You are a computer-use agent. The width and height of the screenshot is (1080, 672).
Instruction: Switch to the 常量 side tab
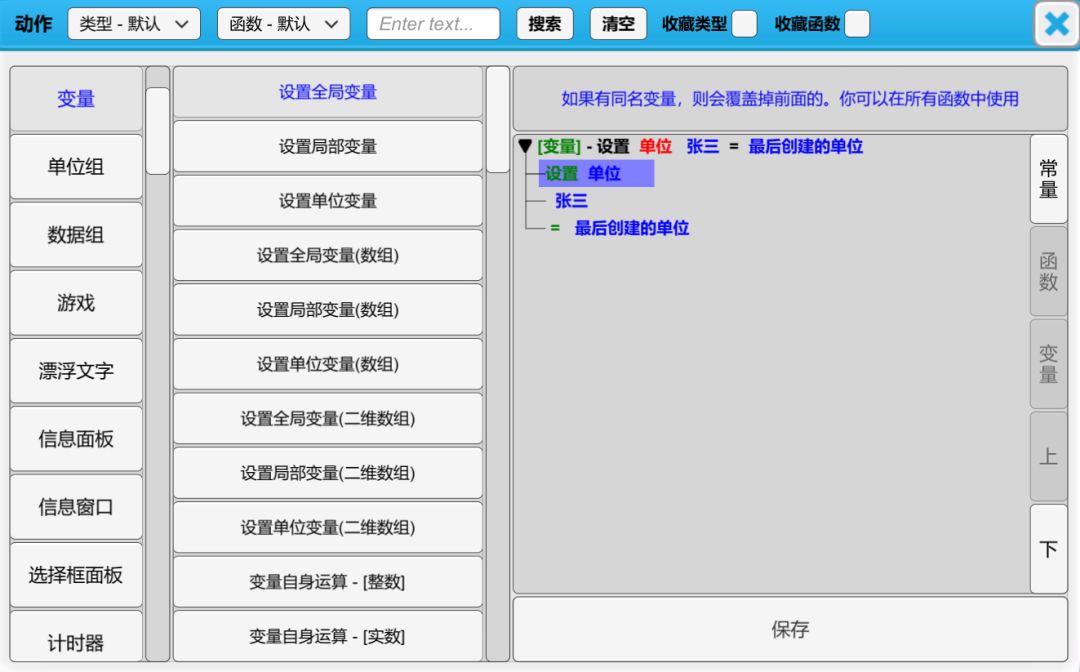coord(1048,179)
